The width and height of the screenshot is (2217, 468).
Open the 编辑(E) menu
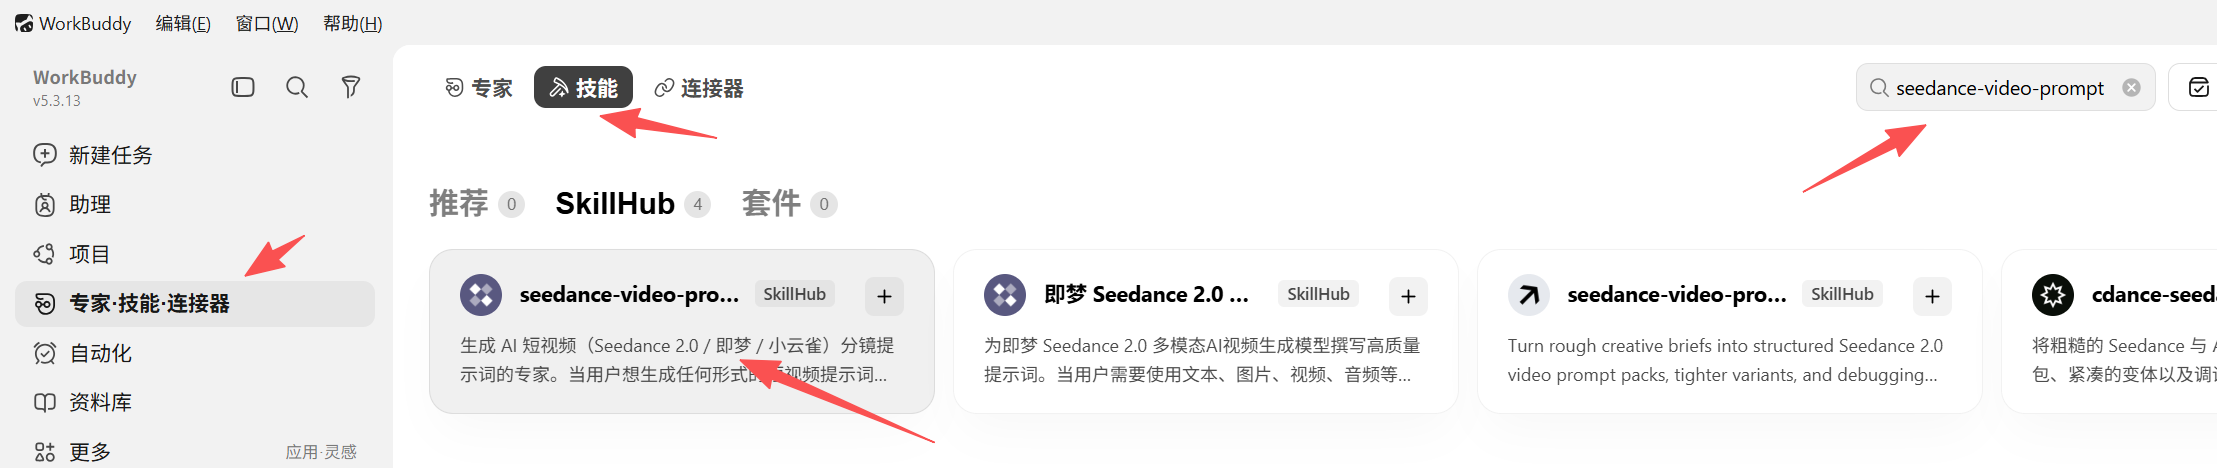tap(183, 23)
